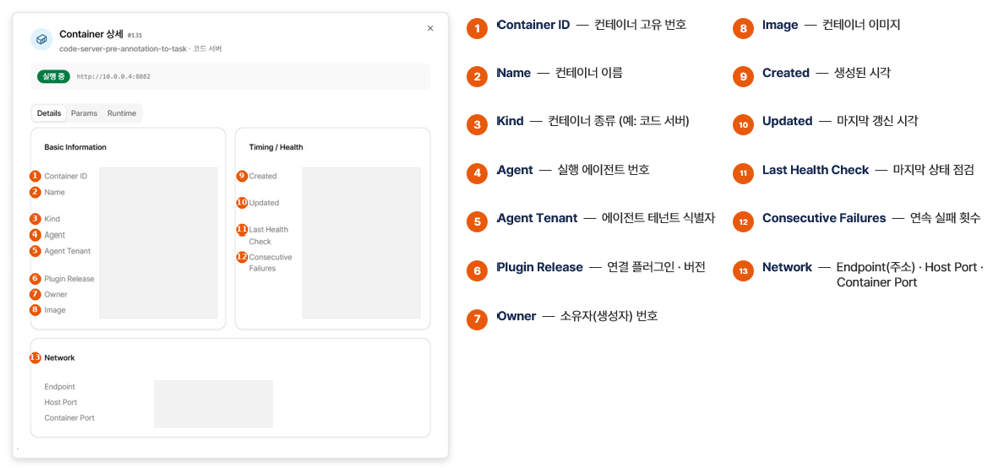Click marker 6 beside Plugin Release
The width and height of the screenshot is (992, 468).
pyautogui.click(x=35, y=278)
